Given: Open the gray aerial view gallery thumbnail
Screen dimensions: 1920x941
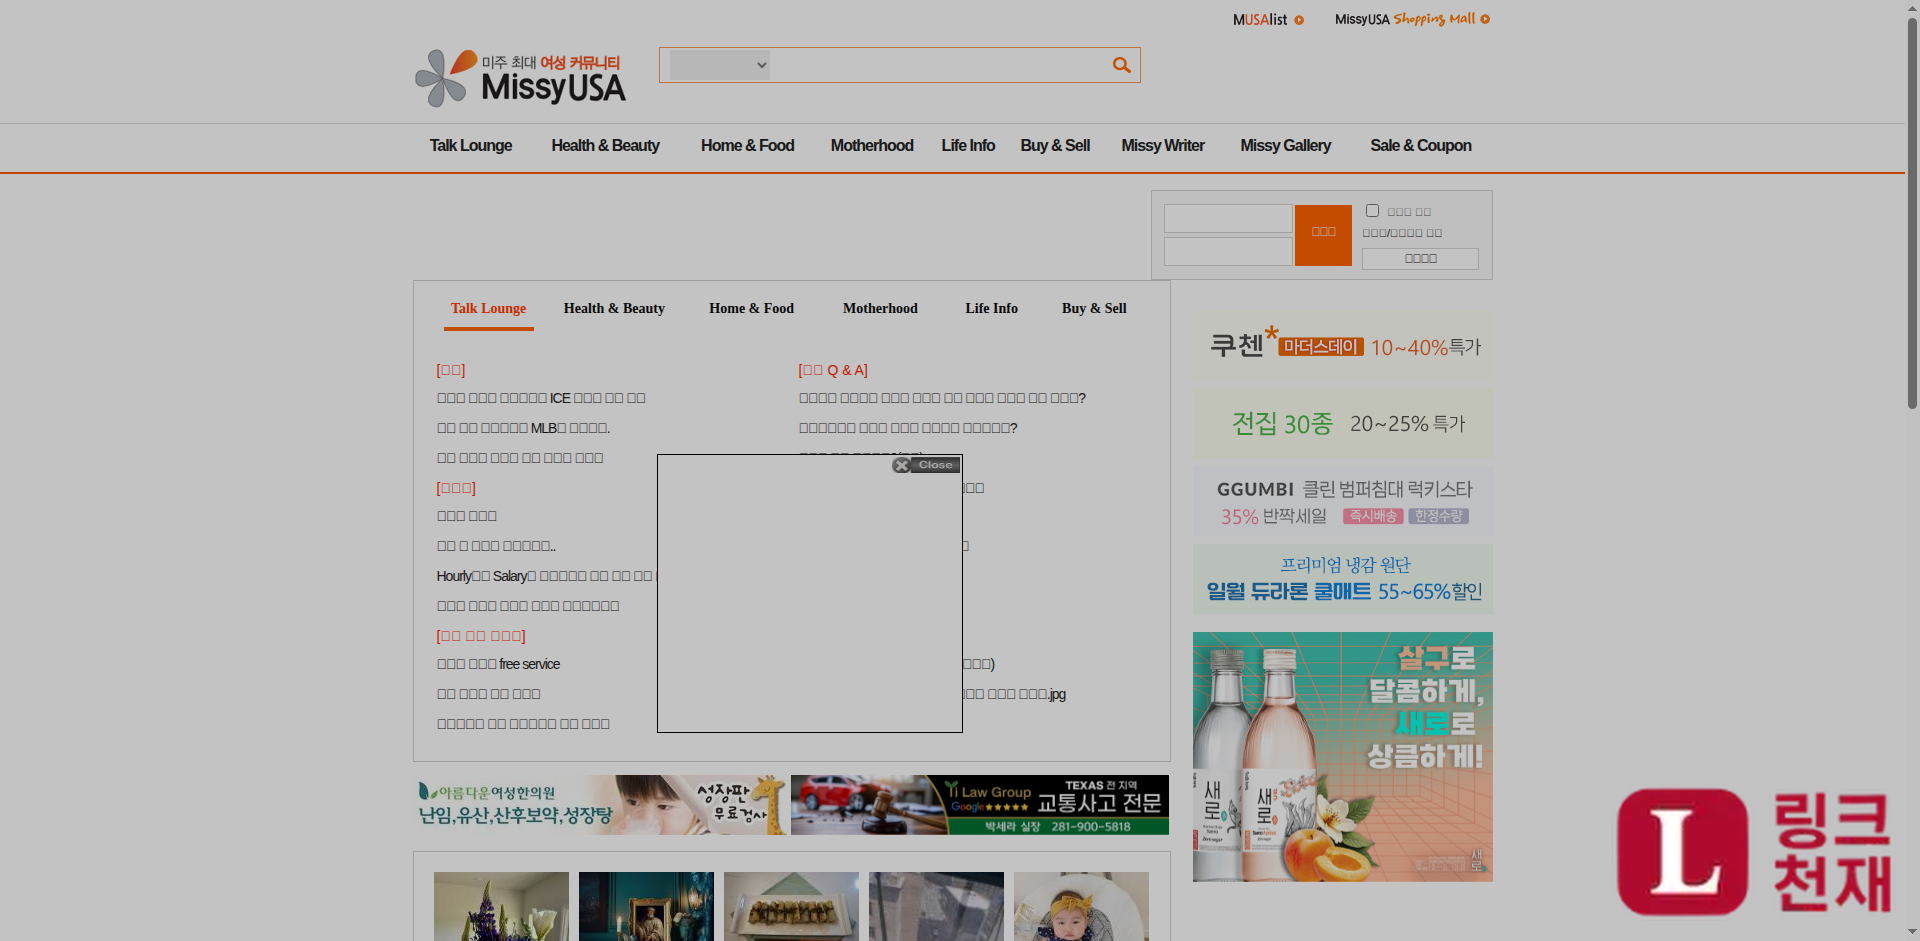Looking at the screenshot, I should [x=936, y=906].
